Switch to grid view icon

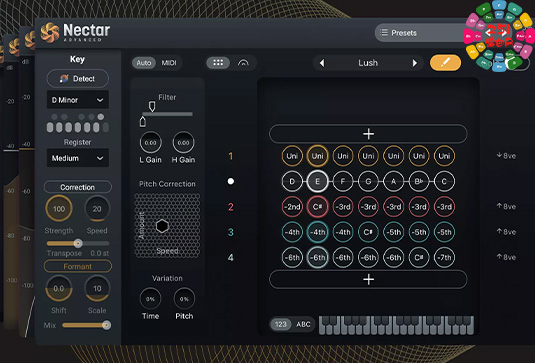click(x=218, y=62)
